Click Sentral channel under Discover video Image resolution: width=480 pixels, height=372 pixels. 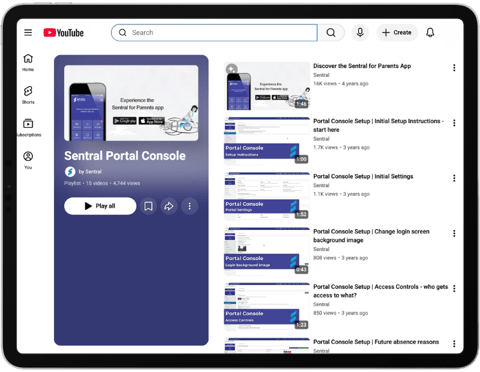tap(321, 75)
